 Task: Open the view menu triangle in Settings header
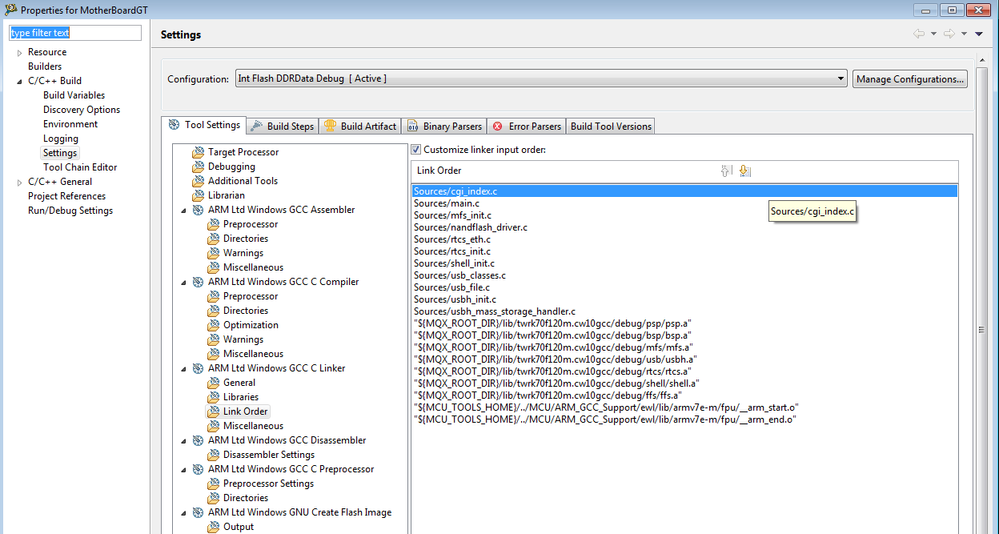point(979,34)
